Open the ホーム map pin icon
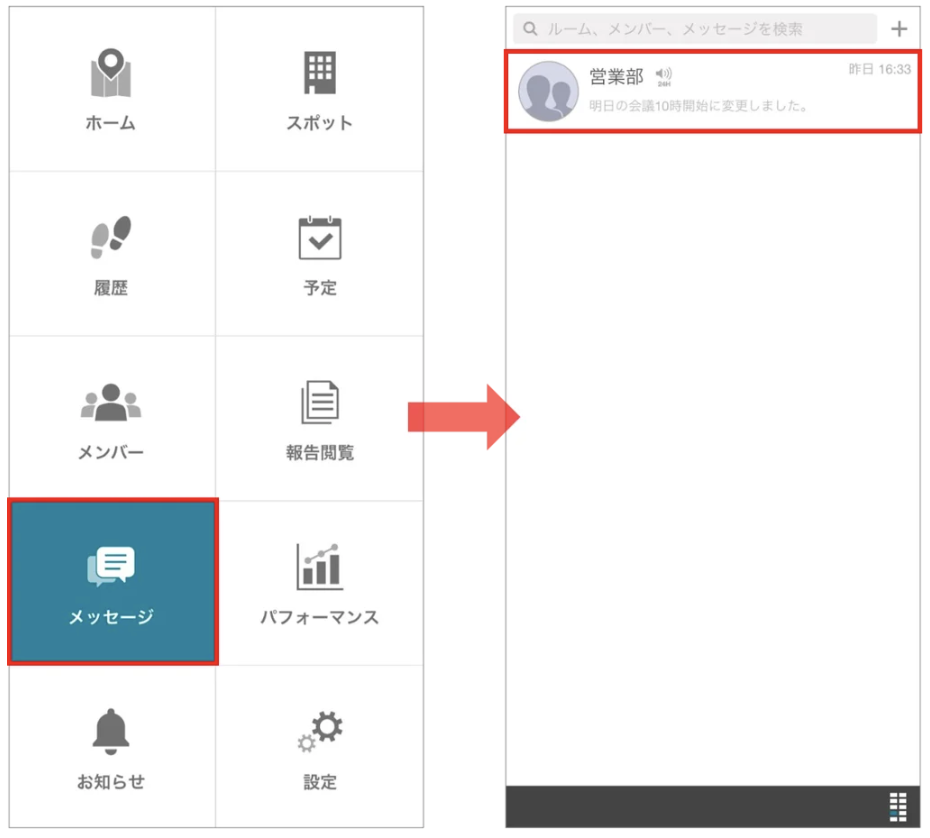 [111, 72]
